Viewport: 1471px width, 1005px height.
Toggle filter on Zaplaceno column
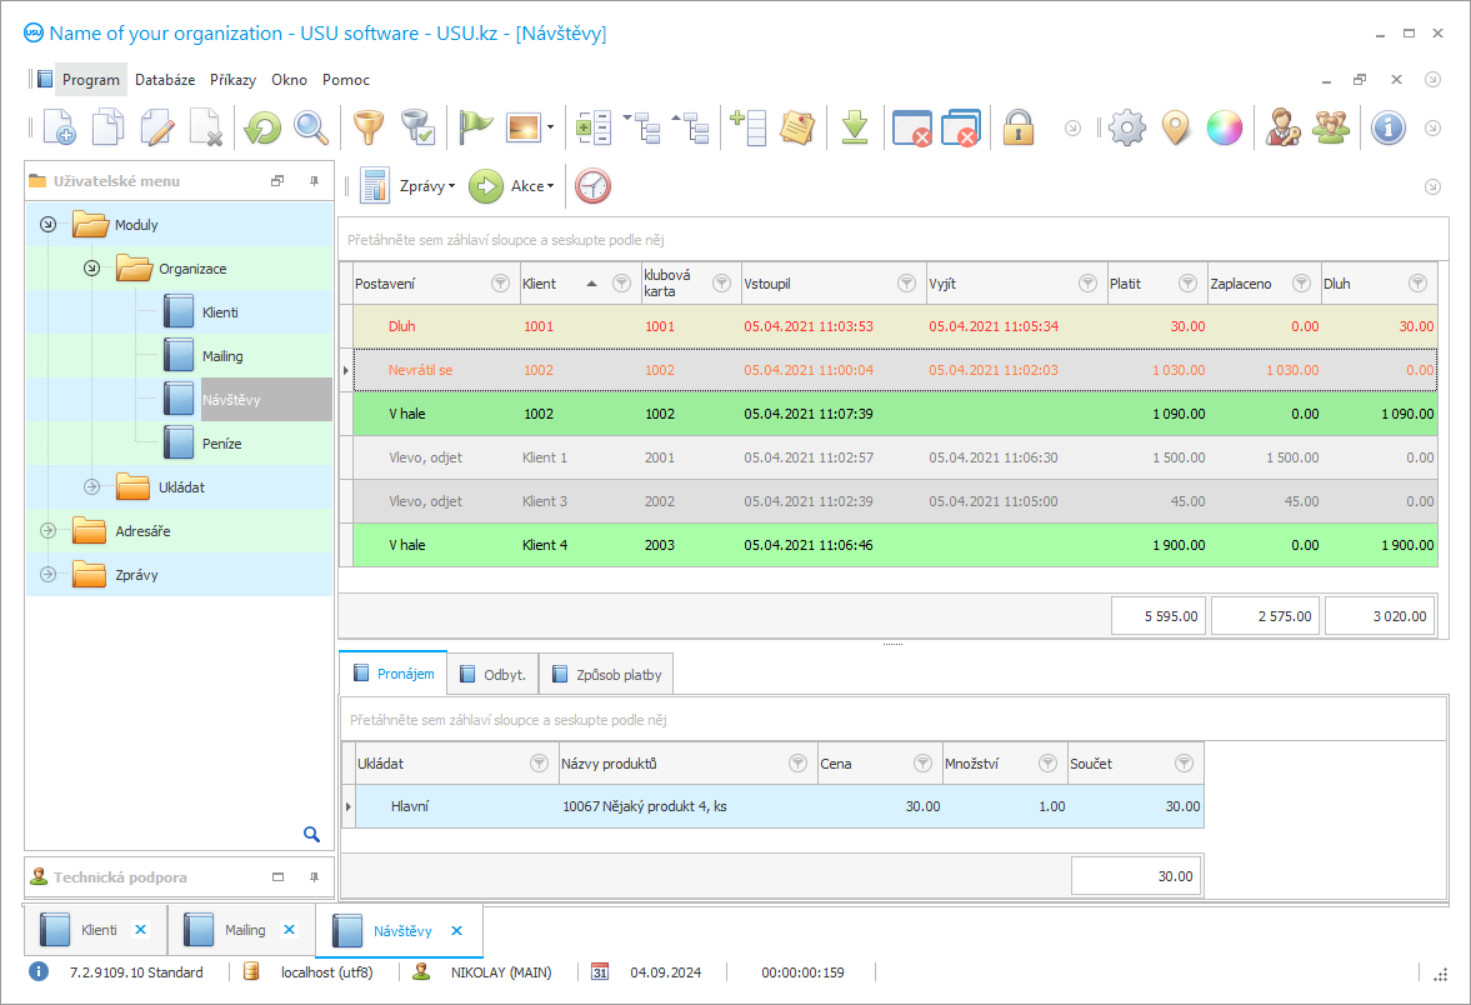click(x=1301, y=284)
